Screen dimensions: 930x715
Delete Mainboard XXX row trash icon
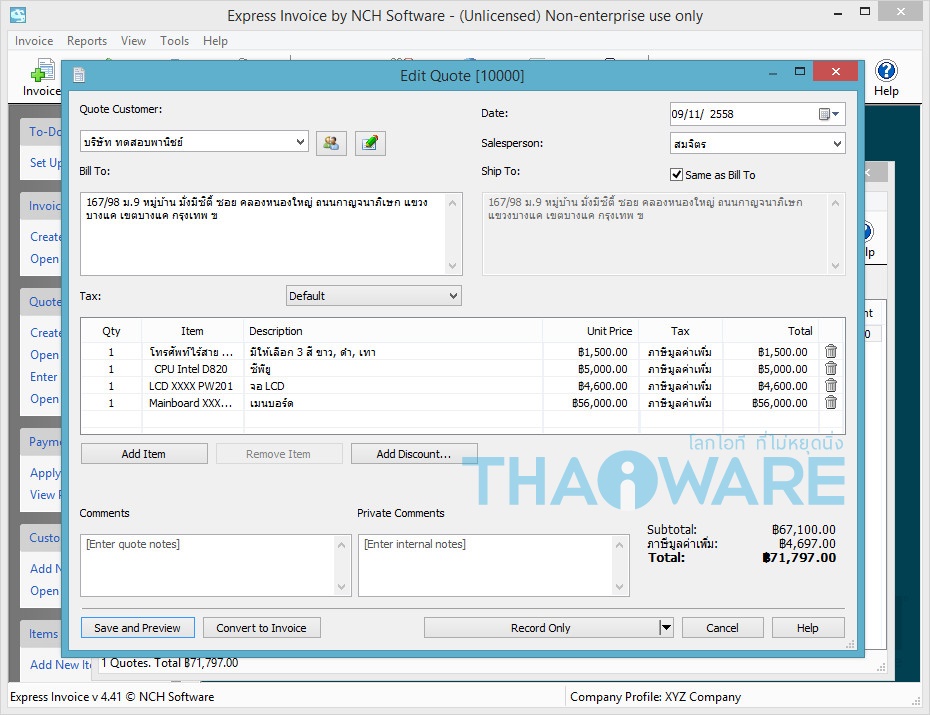coord(831,403)
